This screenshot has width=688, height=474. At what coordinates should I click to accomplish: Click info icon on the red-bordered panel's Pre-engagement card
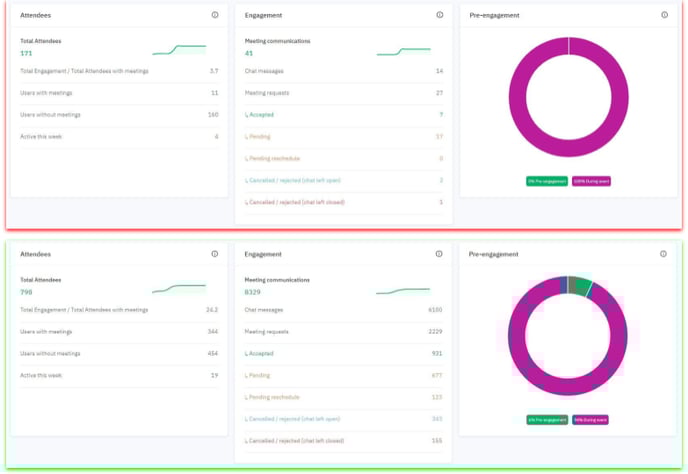(665, 15)
